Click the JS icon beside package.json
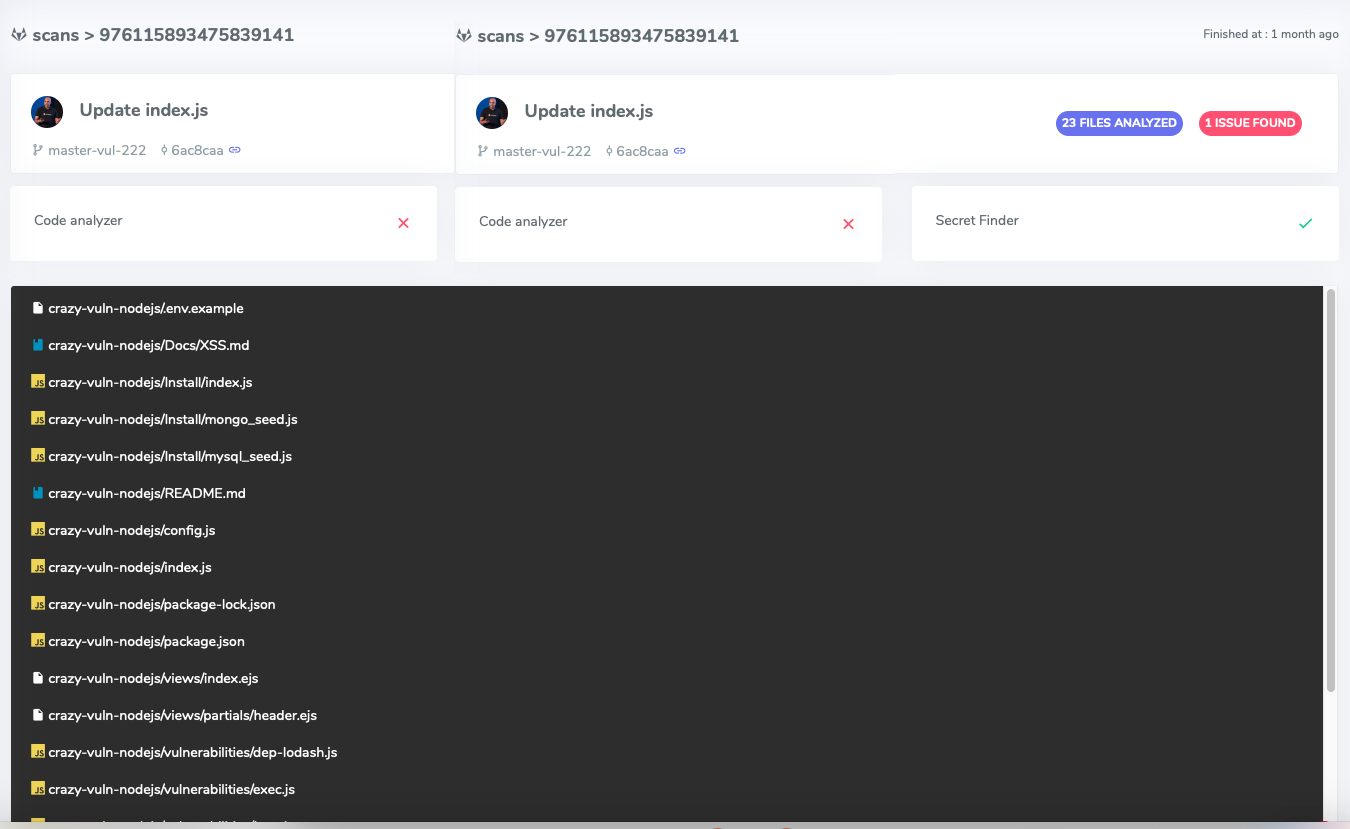The width and height of the screenshot is (1350, 829). coord(38,640)
